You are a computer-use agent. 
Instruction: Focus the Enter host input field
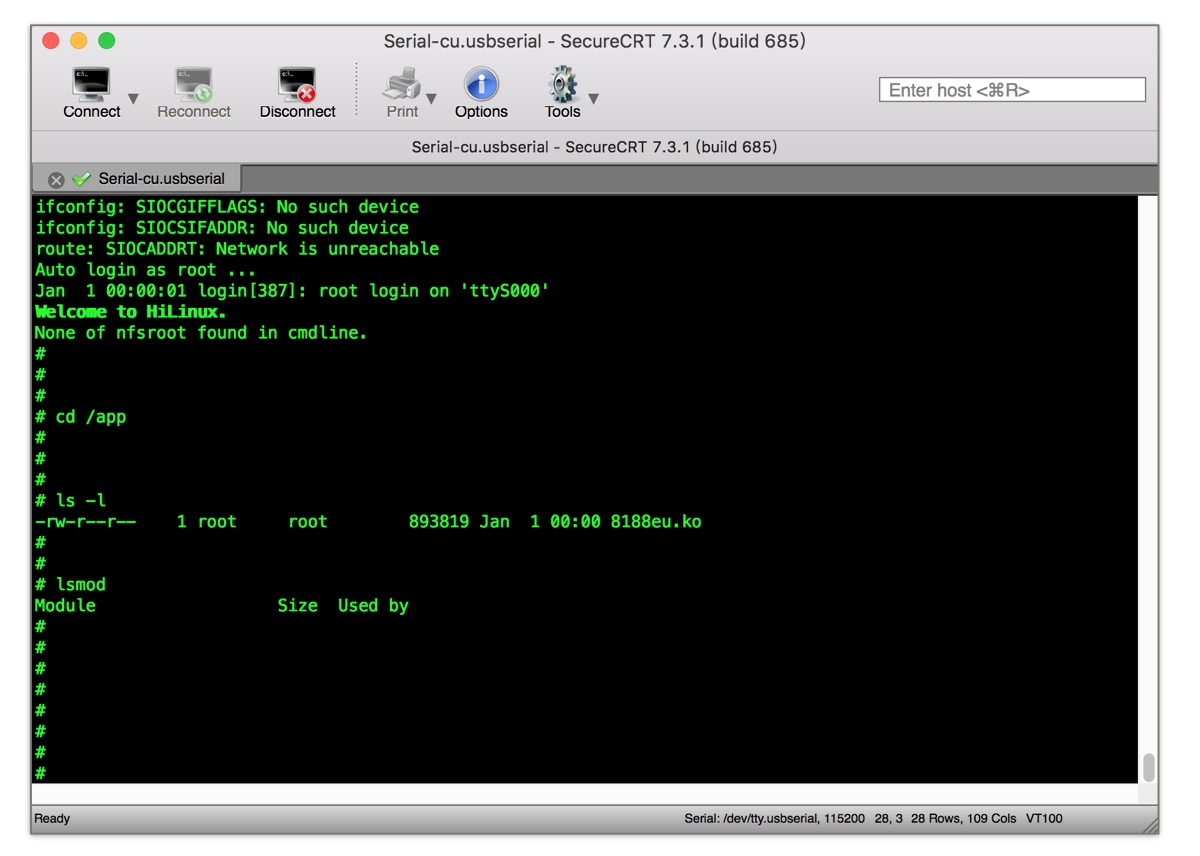coord(1012,90)
